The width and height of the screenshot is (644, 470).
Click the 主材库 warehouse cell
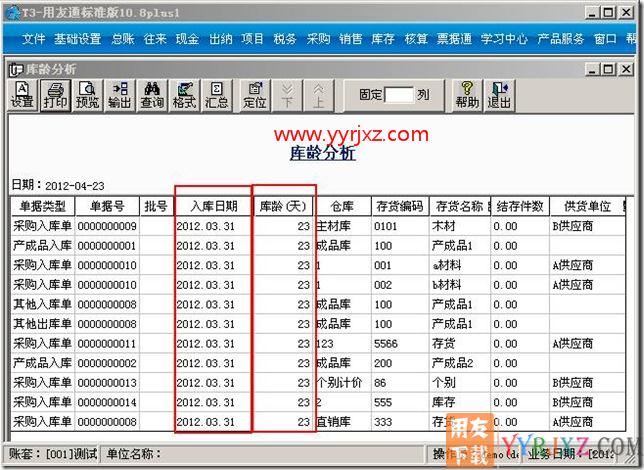343,226
